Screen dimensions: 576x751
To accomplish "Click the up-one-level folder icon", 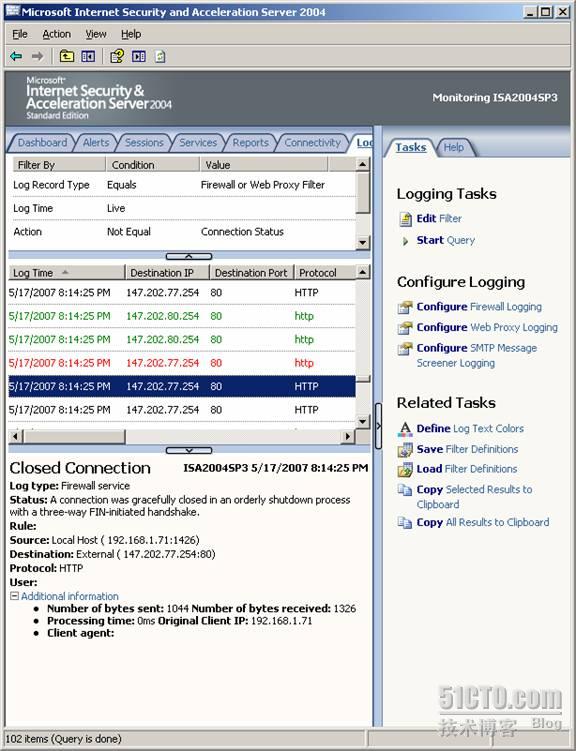I will (67, 57).
